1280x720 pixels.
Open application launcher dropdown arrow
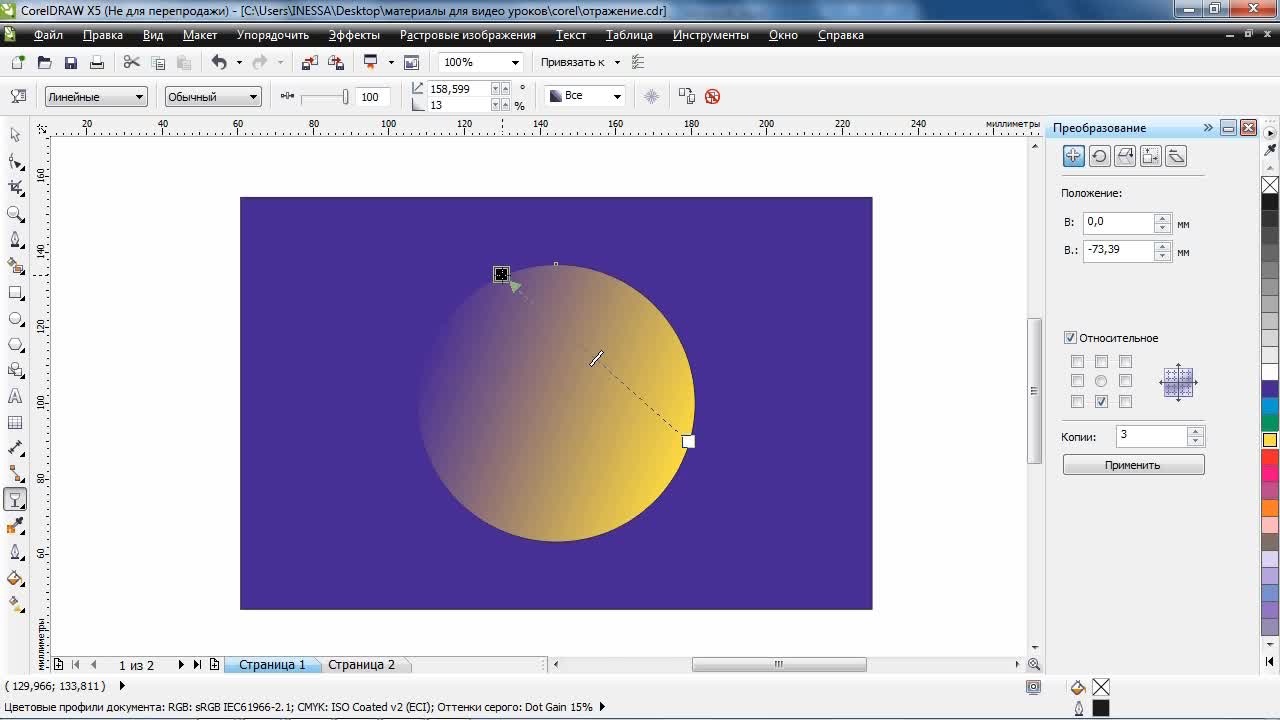pyautogui.click(x=391, y=62)
